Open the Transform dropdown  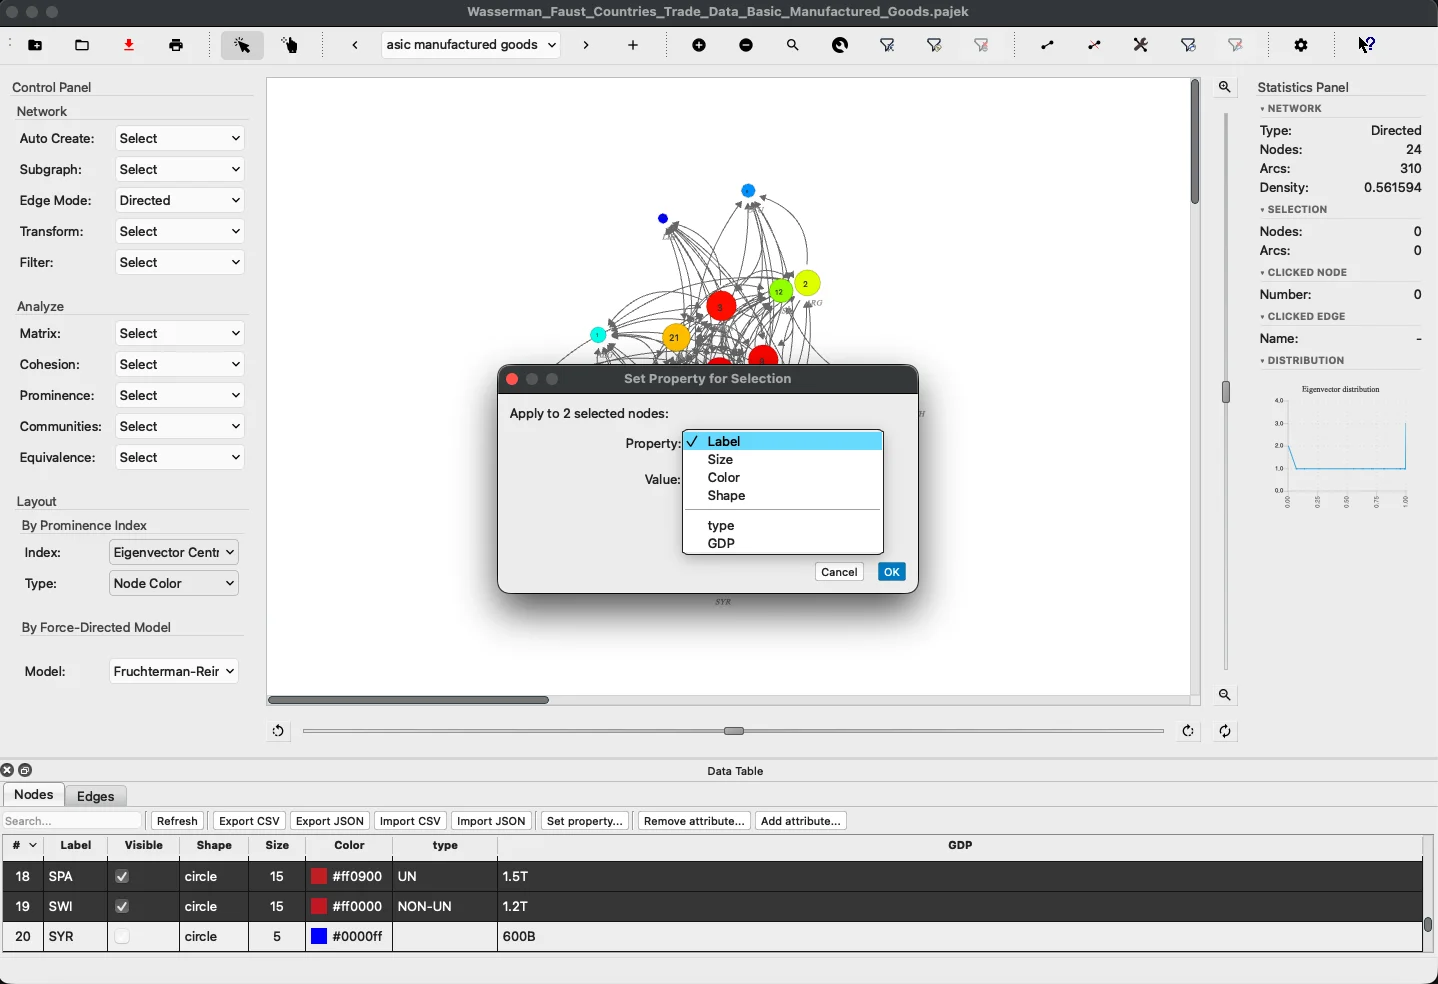180,232
